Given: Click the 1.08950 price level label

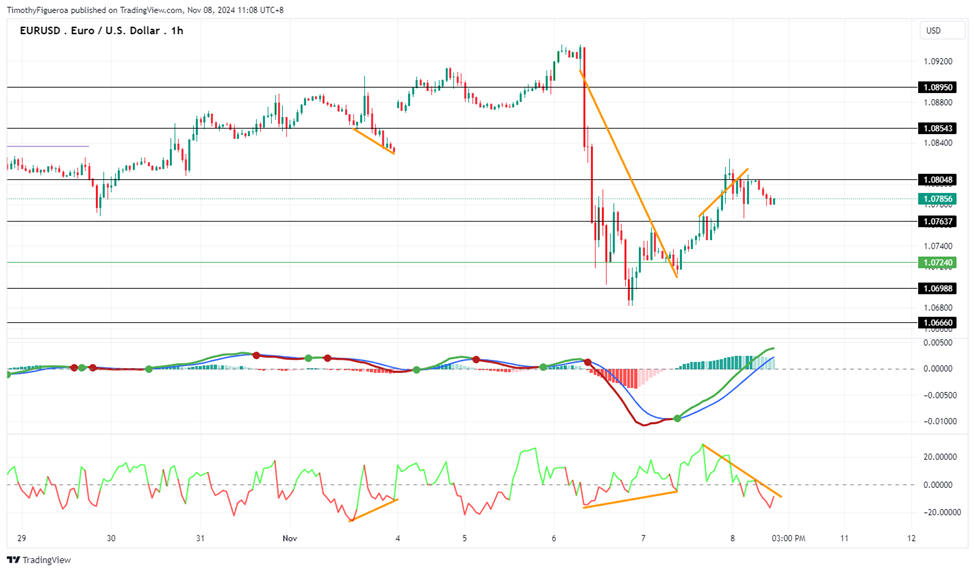Looking at the screenshot, I should [x=937, y=88].
